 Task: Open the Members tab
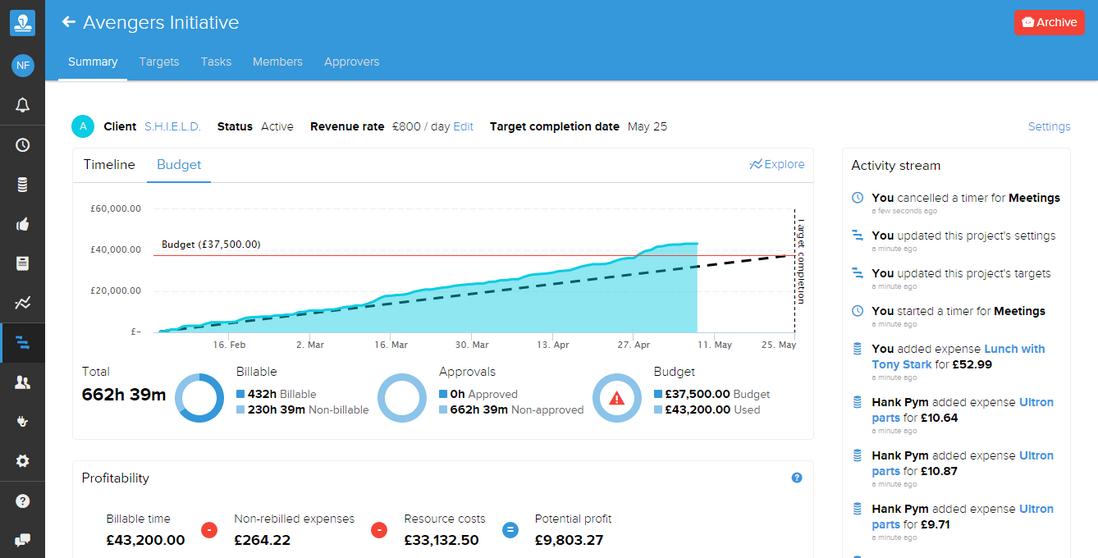pyautogui.click(x=277, y=62)
